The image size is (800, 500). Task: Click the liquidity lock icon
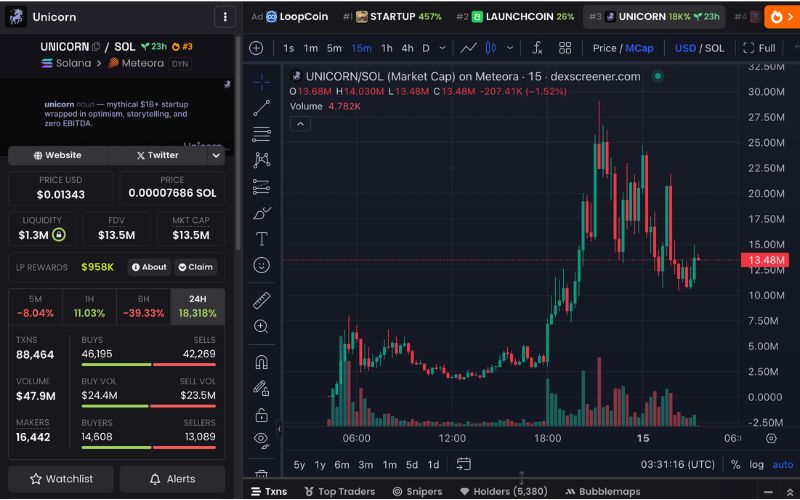pyautogui.click(x=59, y=235)
